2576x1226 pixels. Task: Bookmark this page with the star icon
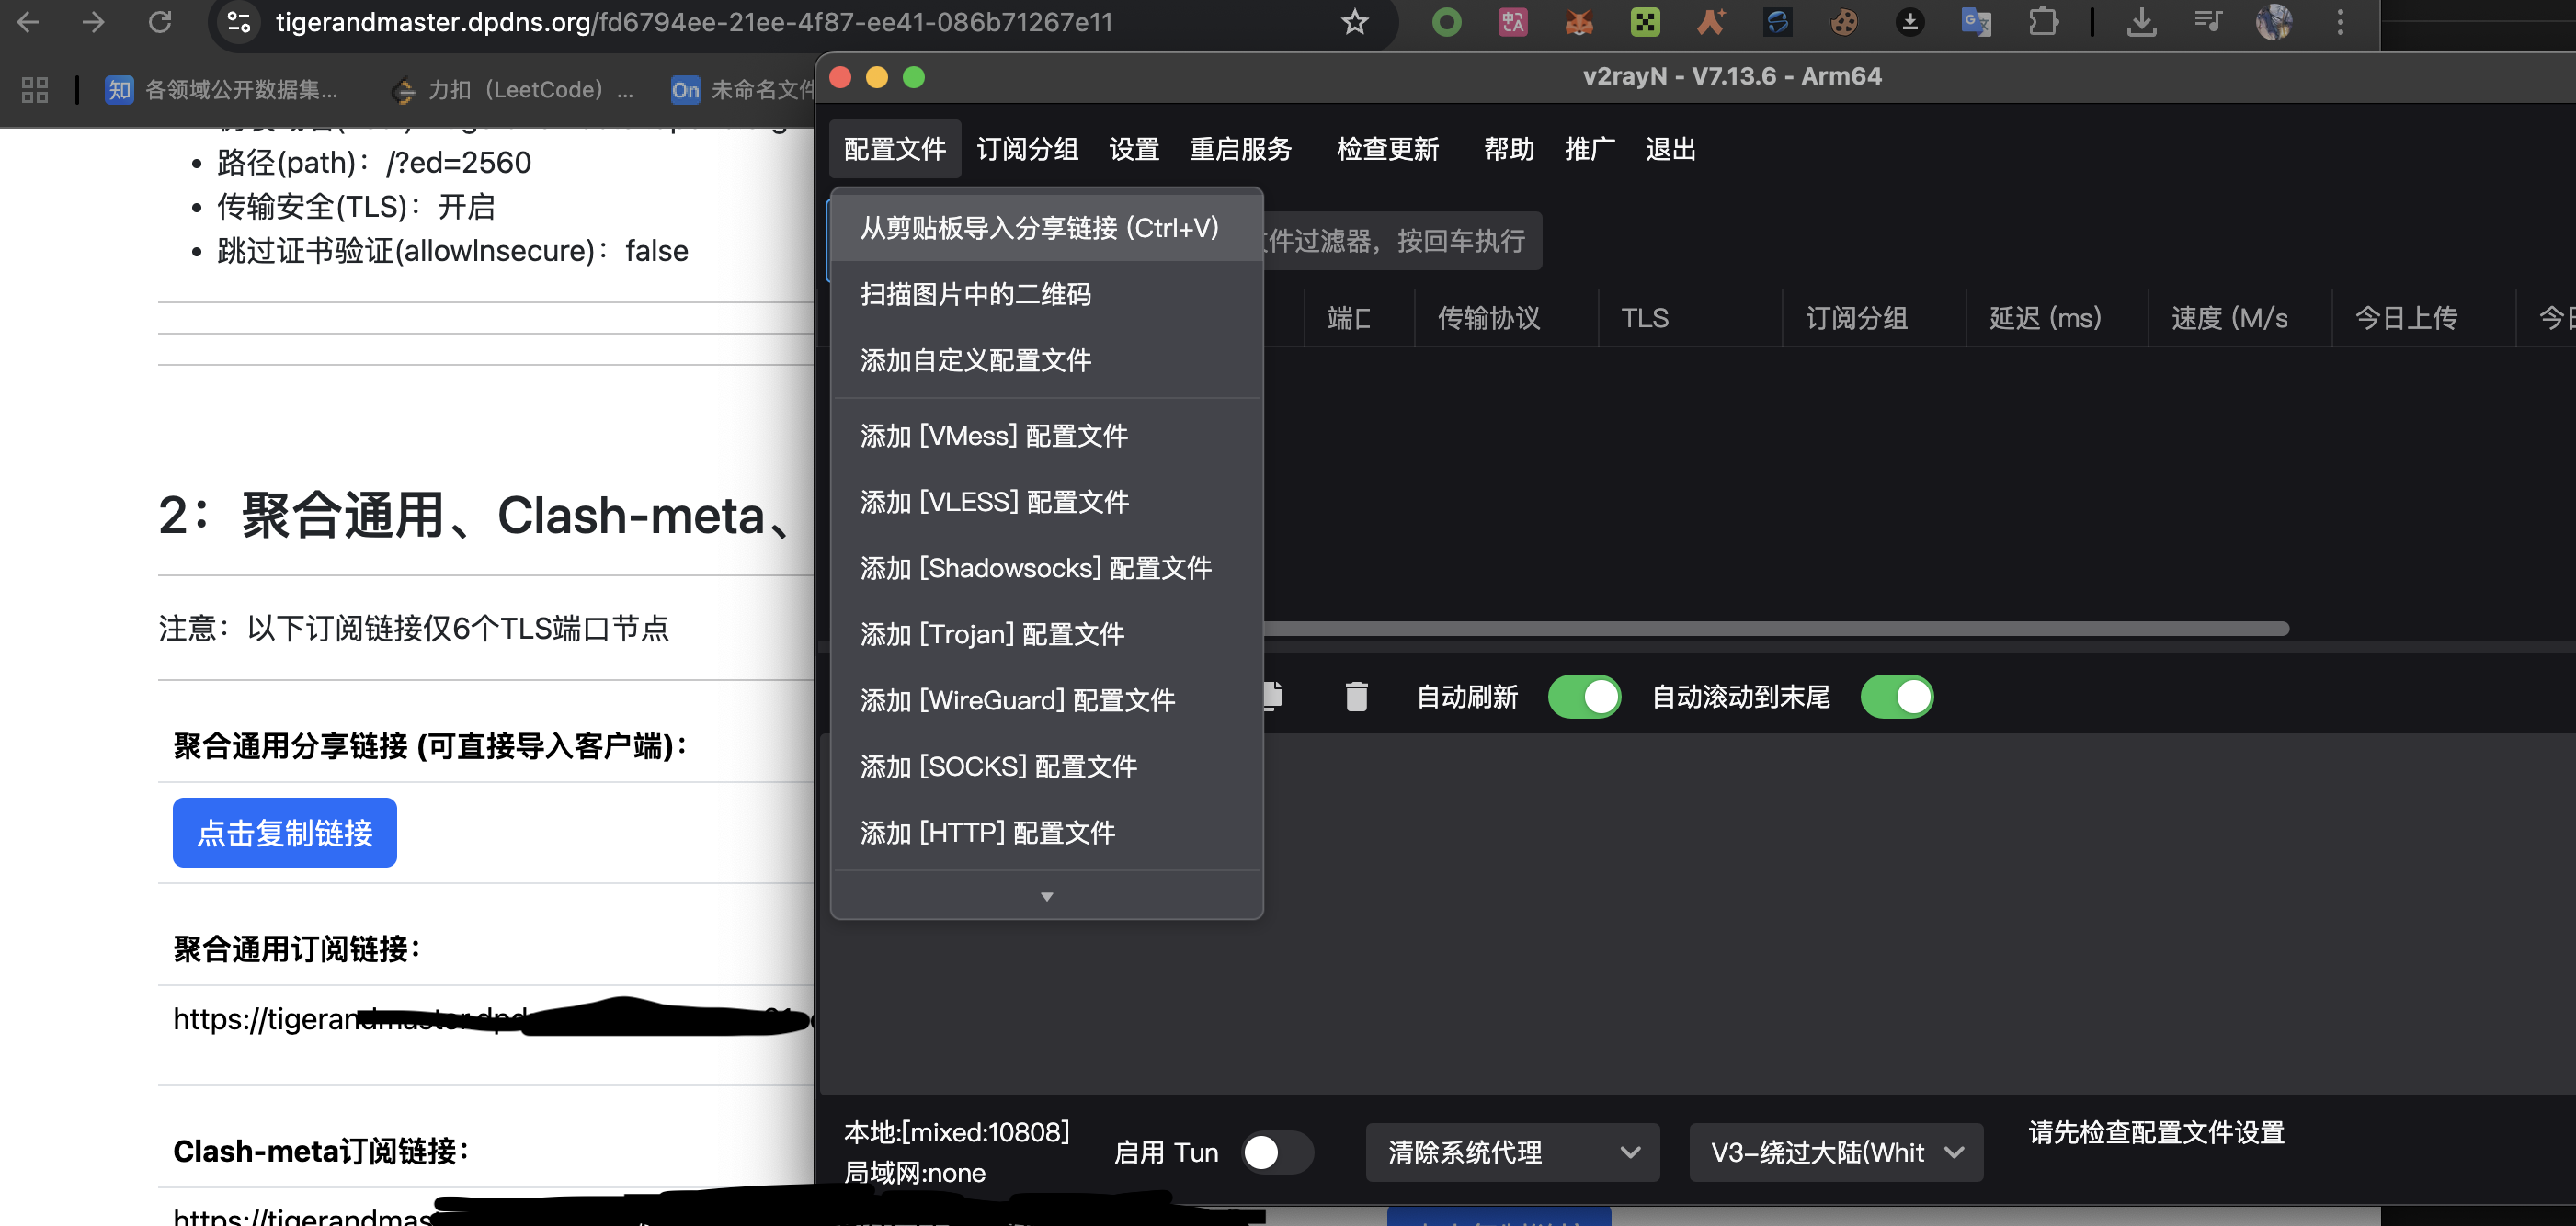[1354, 22]
